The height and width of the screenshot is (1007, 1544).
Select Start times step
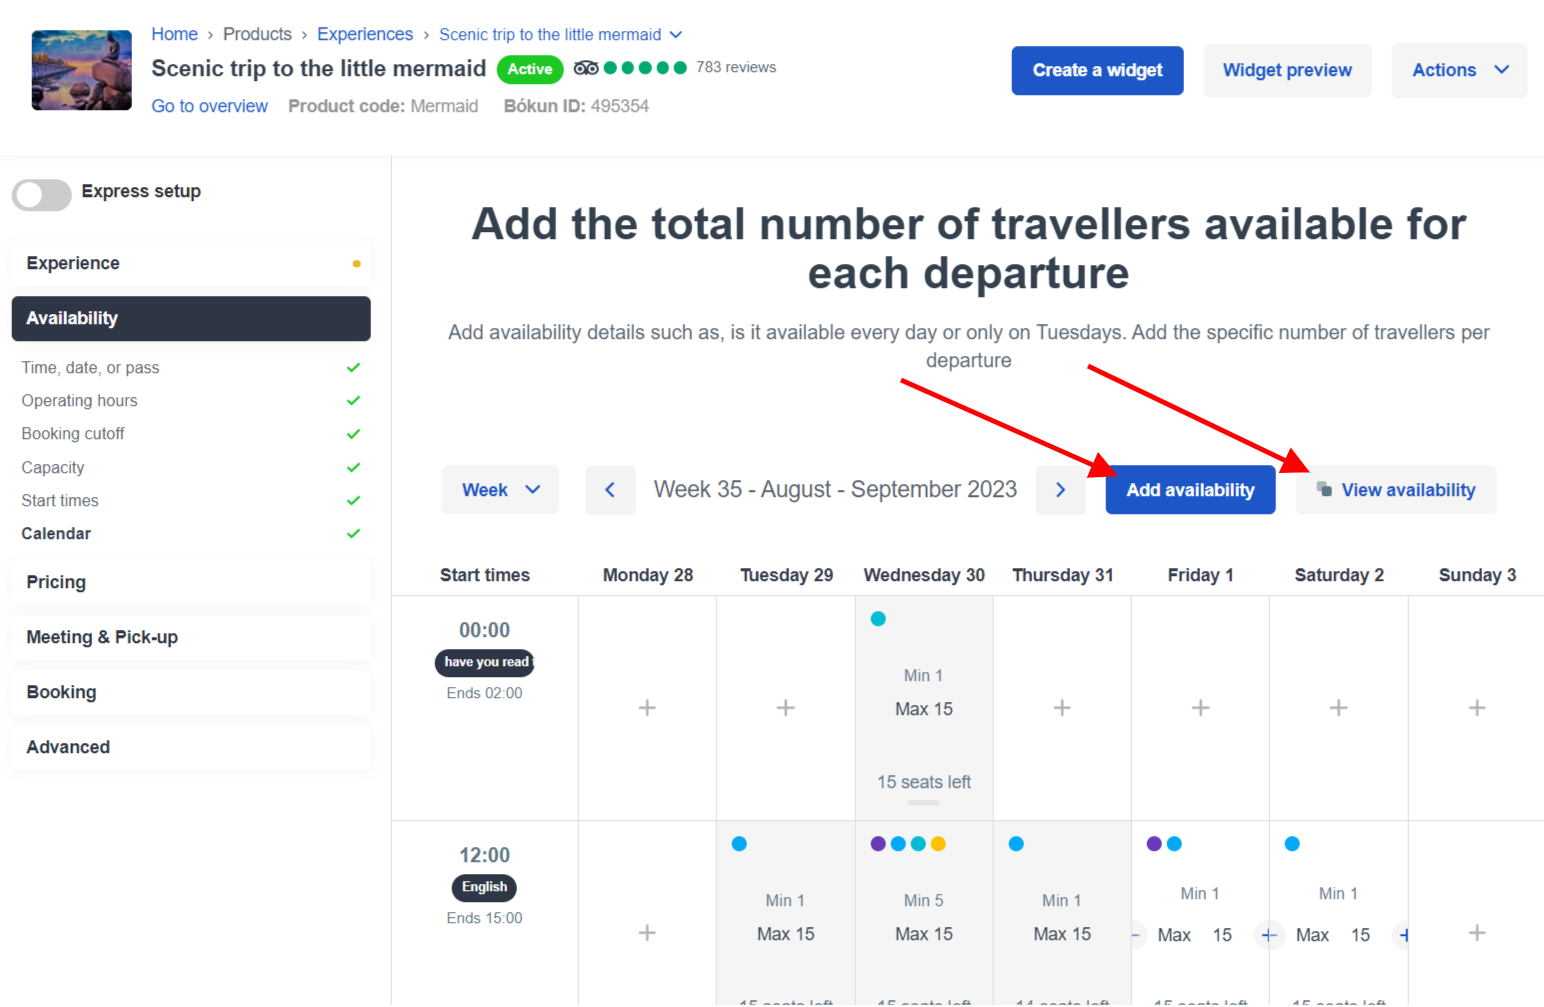pos(60,501)
